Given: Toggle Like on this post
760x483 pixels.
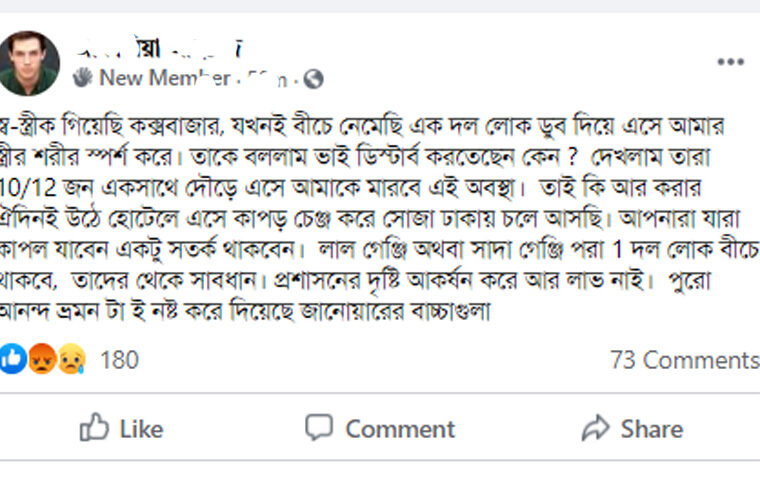Looking at the screenshot, I should pyautogui.click(x=122, y=429).
